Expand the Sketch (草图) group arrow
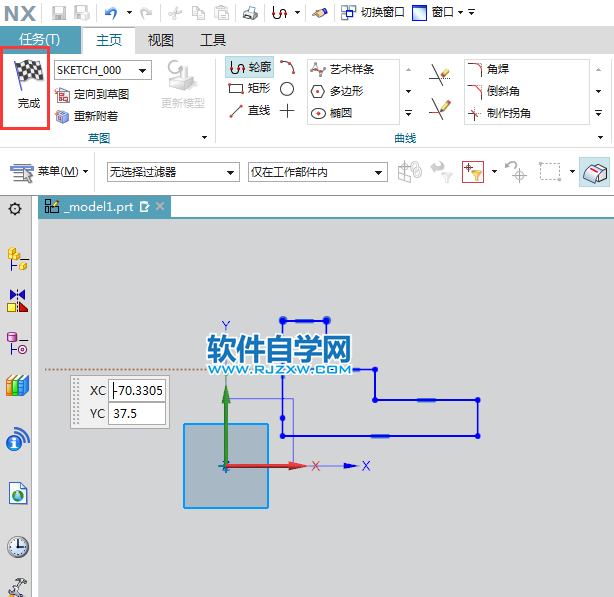The height and width of the screenshot is (597, 614). click(204, 137)
